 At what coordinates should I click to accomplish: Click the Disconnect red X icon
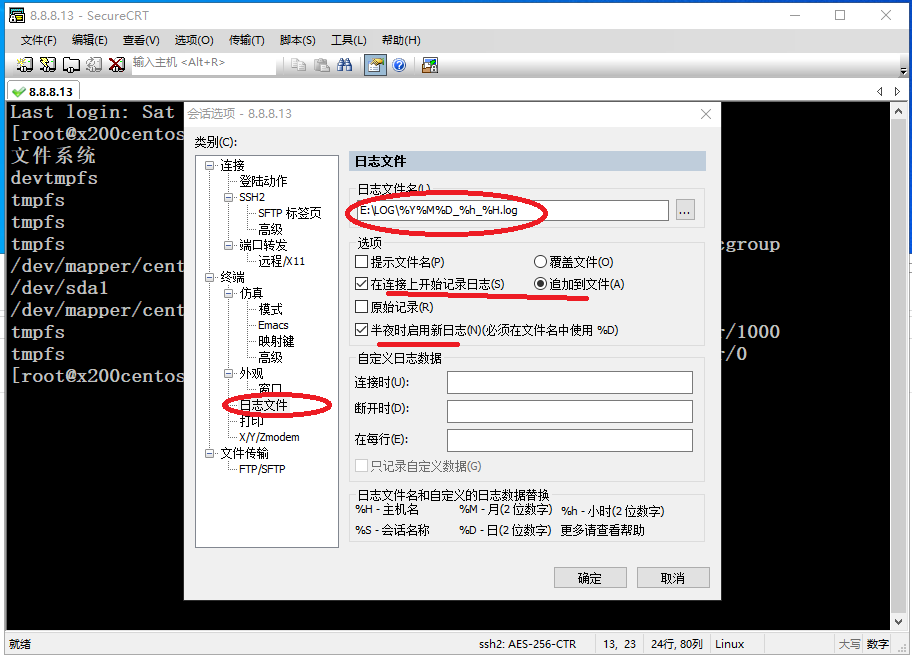[x=117, y=65]
